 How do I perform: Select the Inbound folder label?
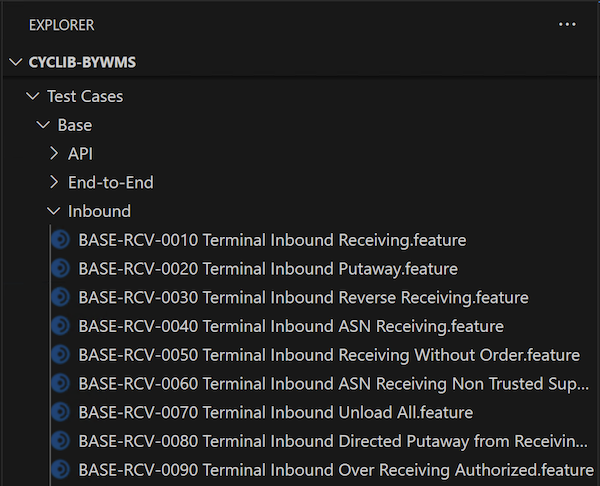(99, 211)
